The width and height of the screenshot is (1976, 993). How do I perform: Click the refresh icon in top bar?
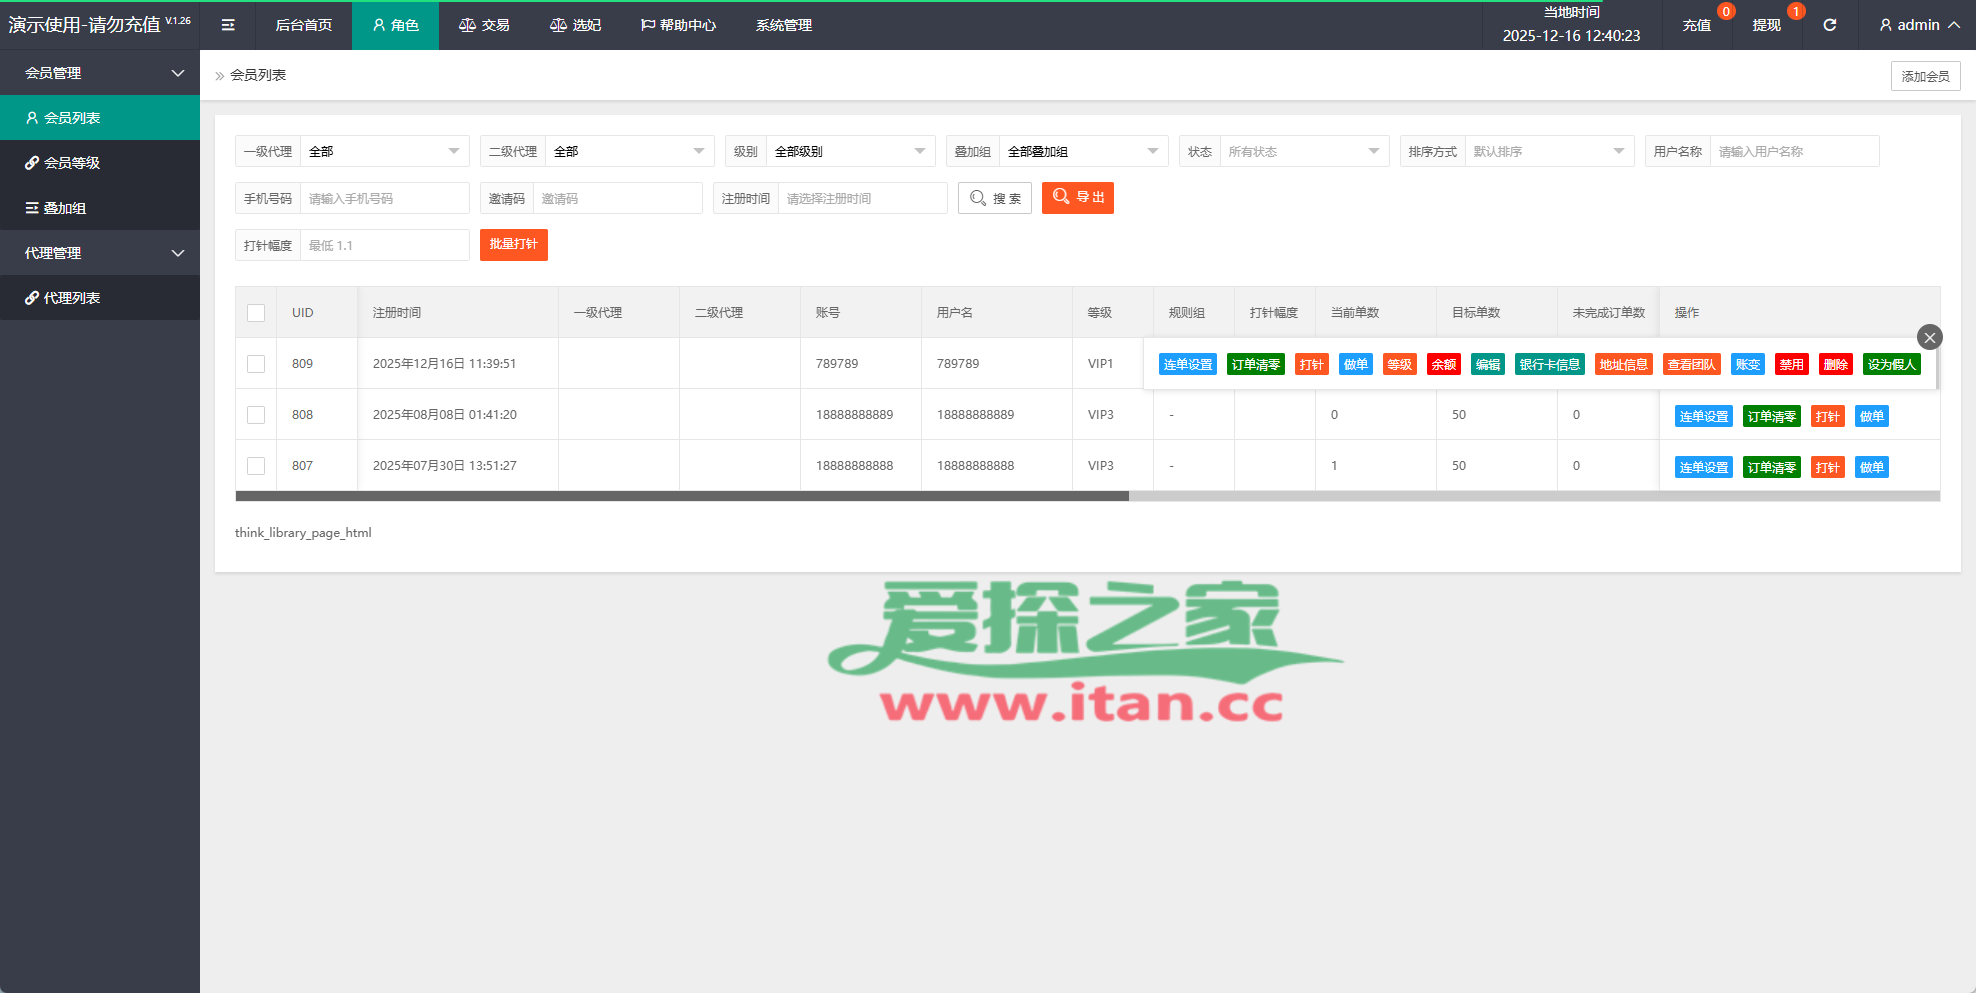coord(1829,25)
